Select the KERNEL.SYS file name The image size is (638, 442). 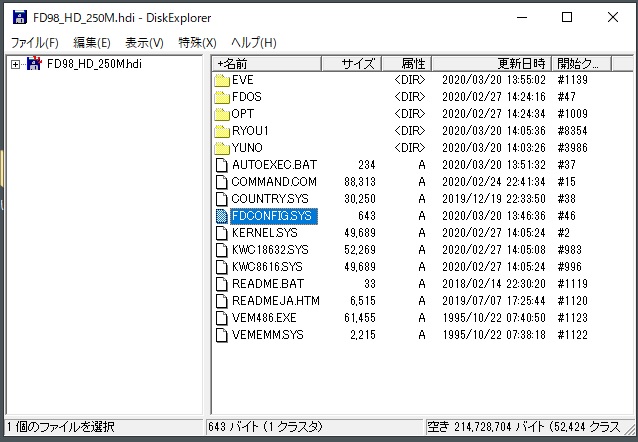click(264, 233)
